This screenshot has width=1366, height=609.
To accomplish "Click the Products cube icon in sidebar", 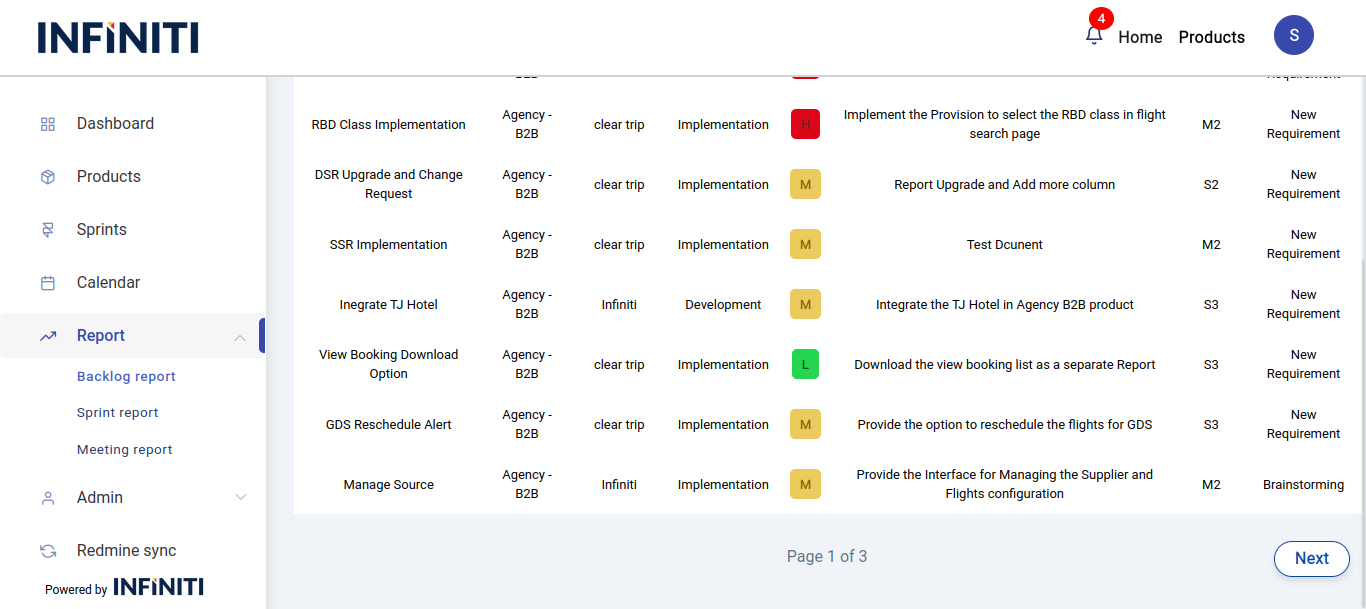I will (48, 177).
